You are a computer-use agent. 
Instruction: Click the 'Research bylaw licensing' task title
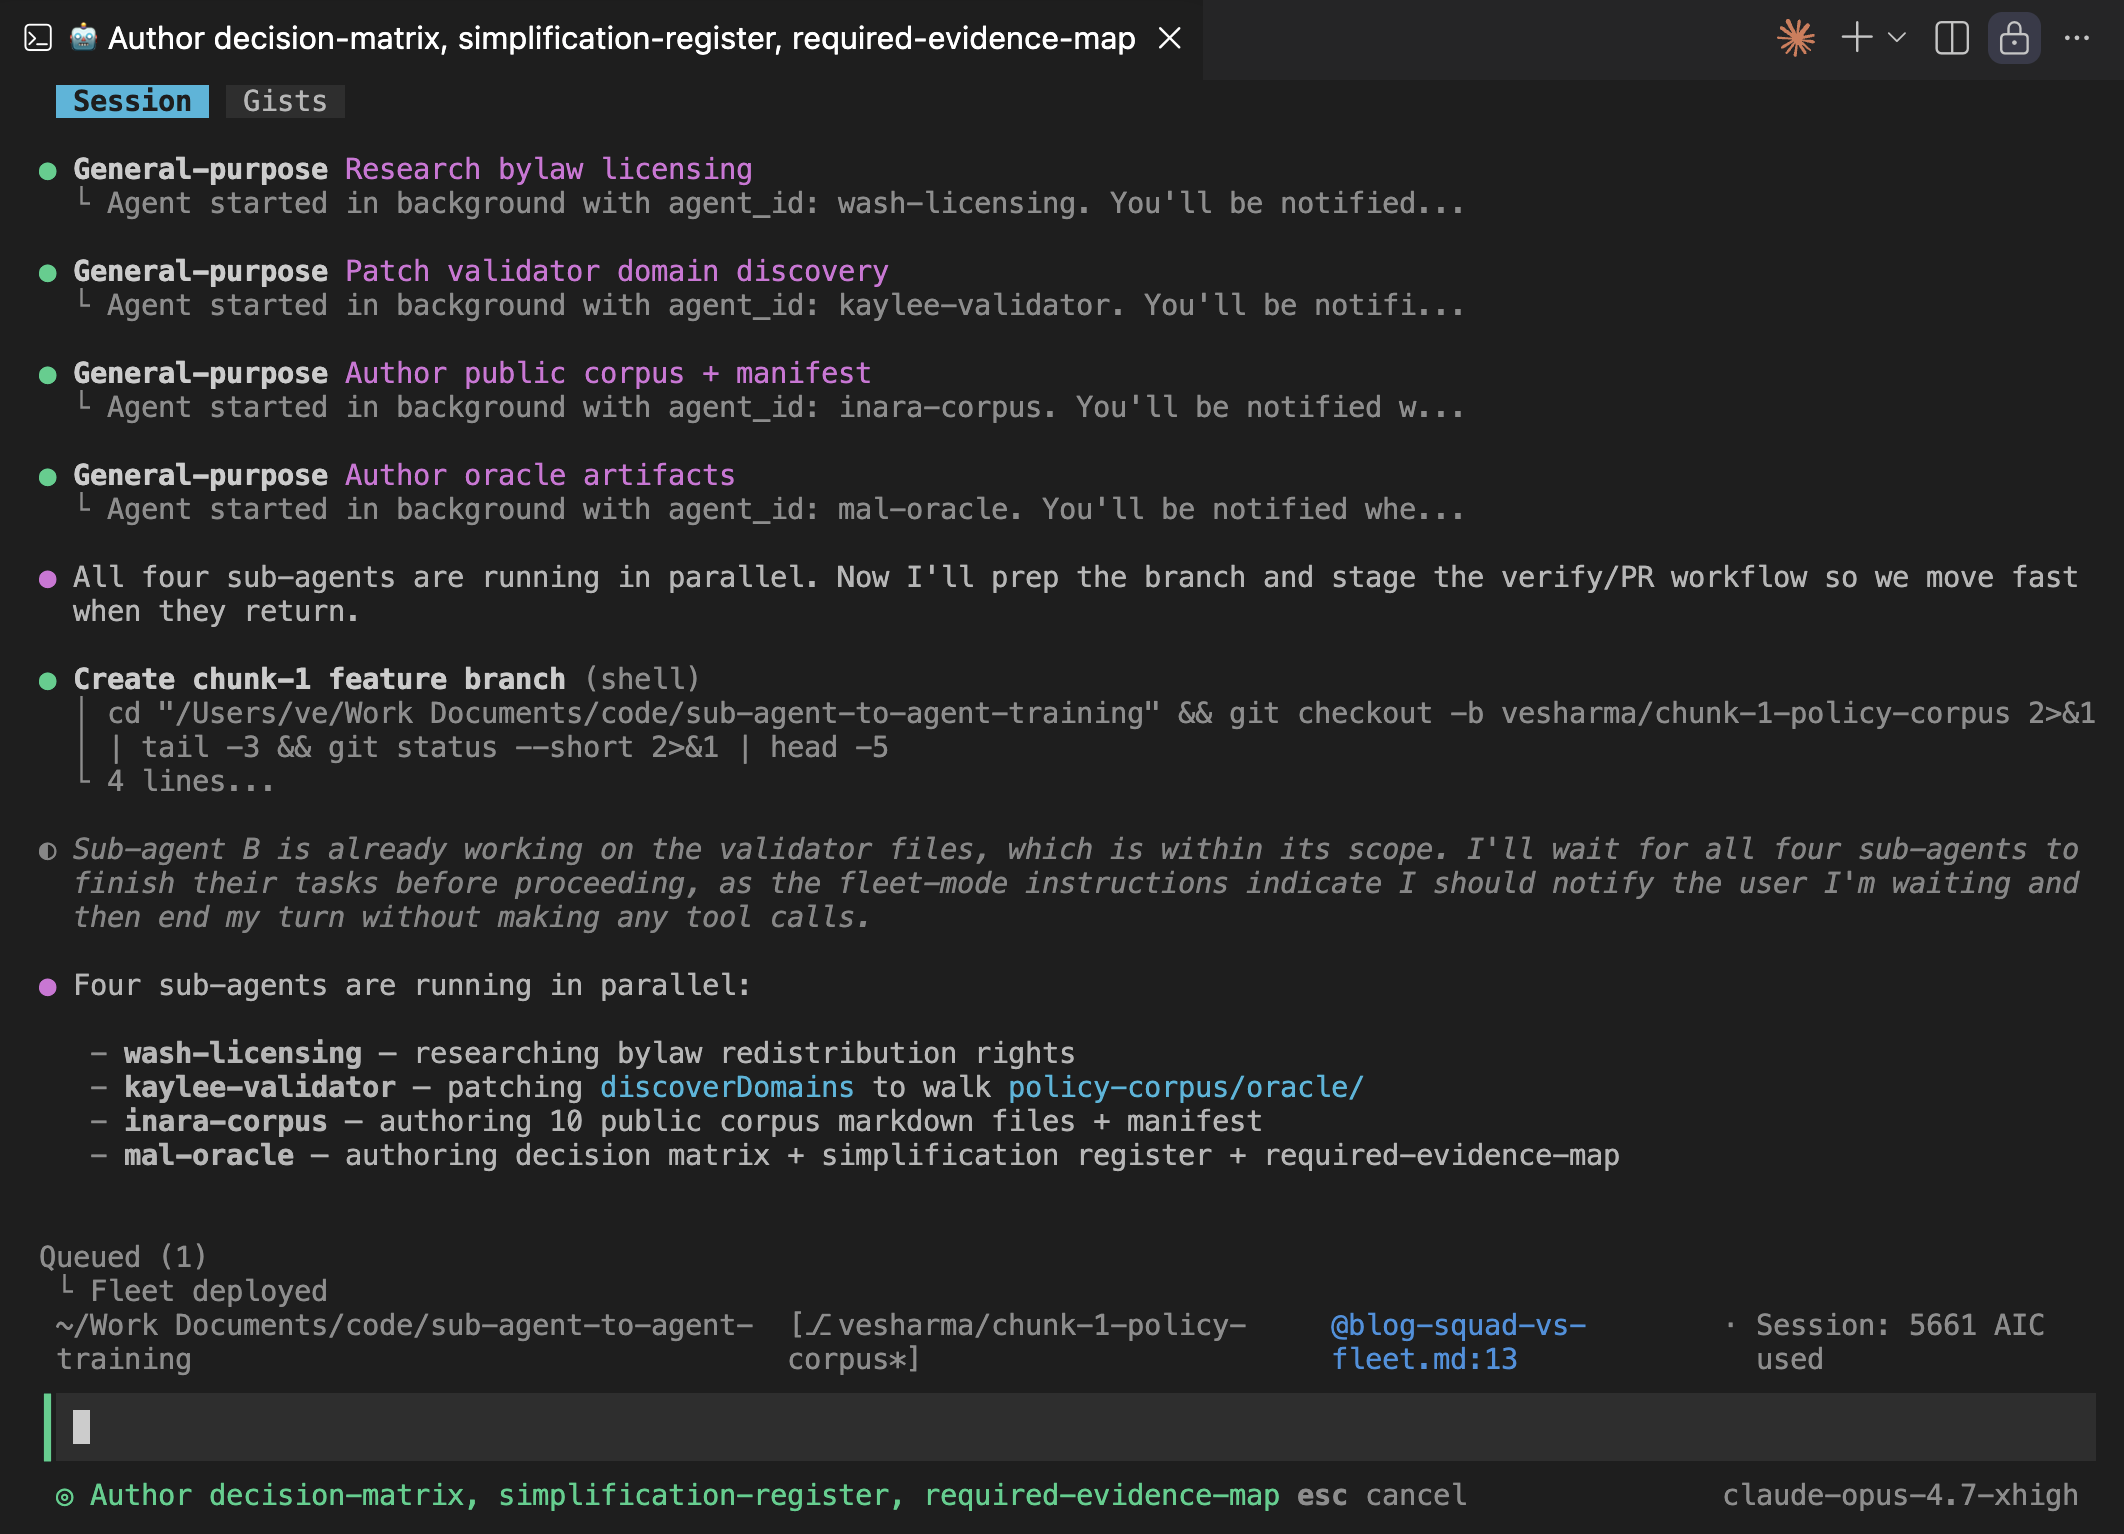(549, 169)
